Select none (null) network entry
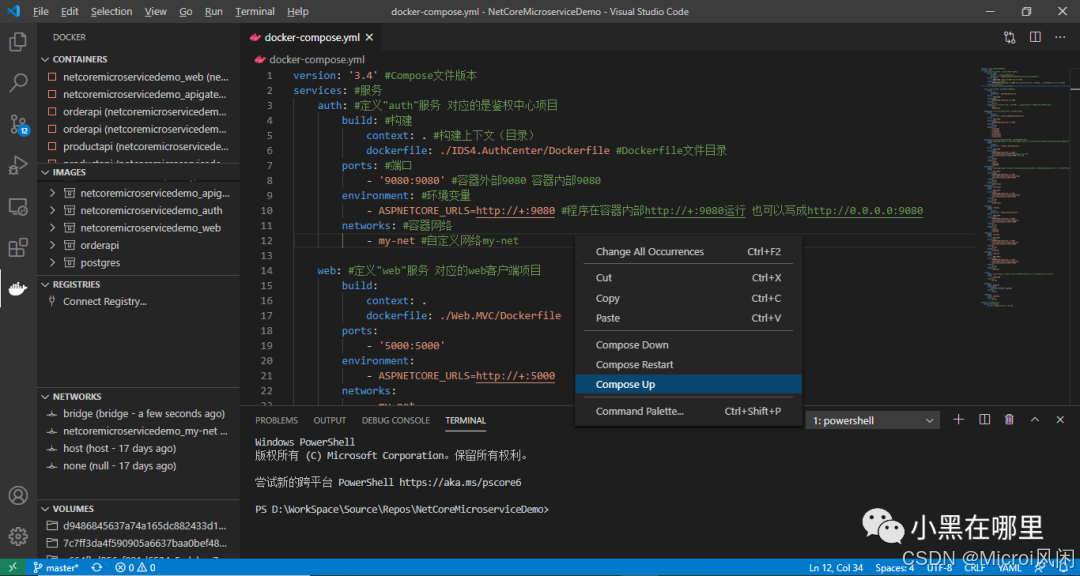The width and height of the screenshot is (1080, 576). point(138,466)
